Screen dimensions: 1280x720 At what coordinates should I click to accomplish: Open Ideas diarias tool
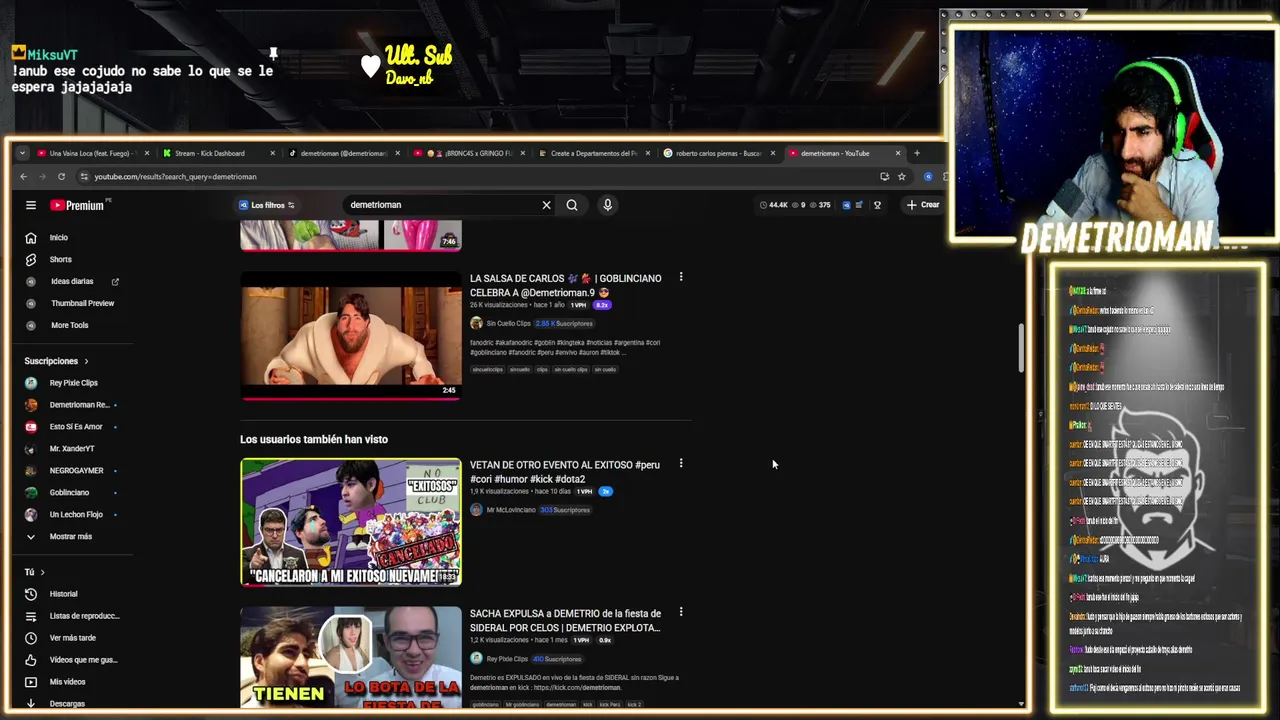[x=72, y=282]
